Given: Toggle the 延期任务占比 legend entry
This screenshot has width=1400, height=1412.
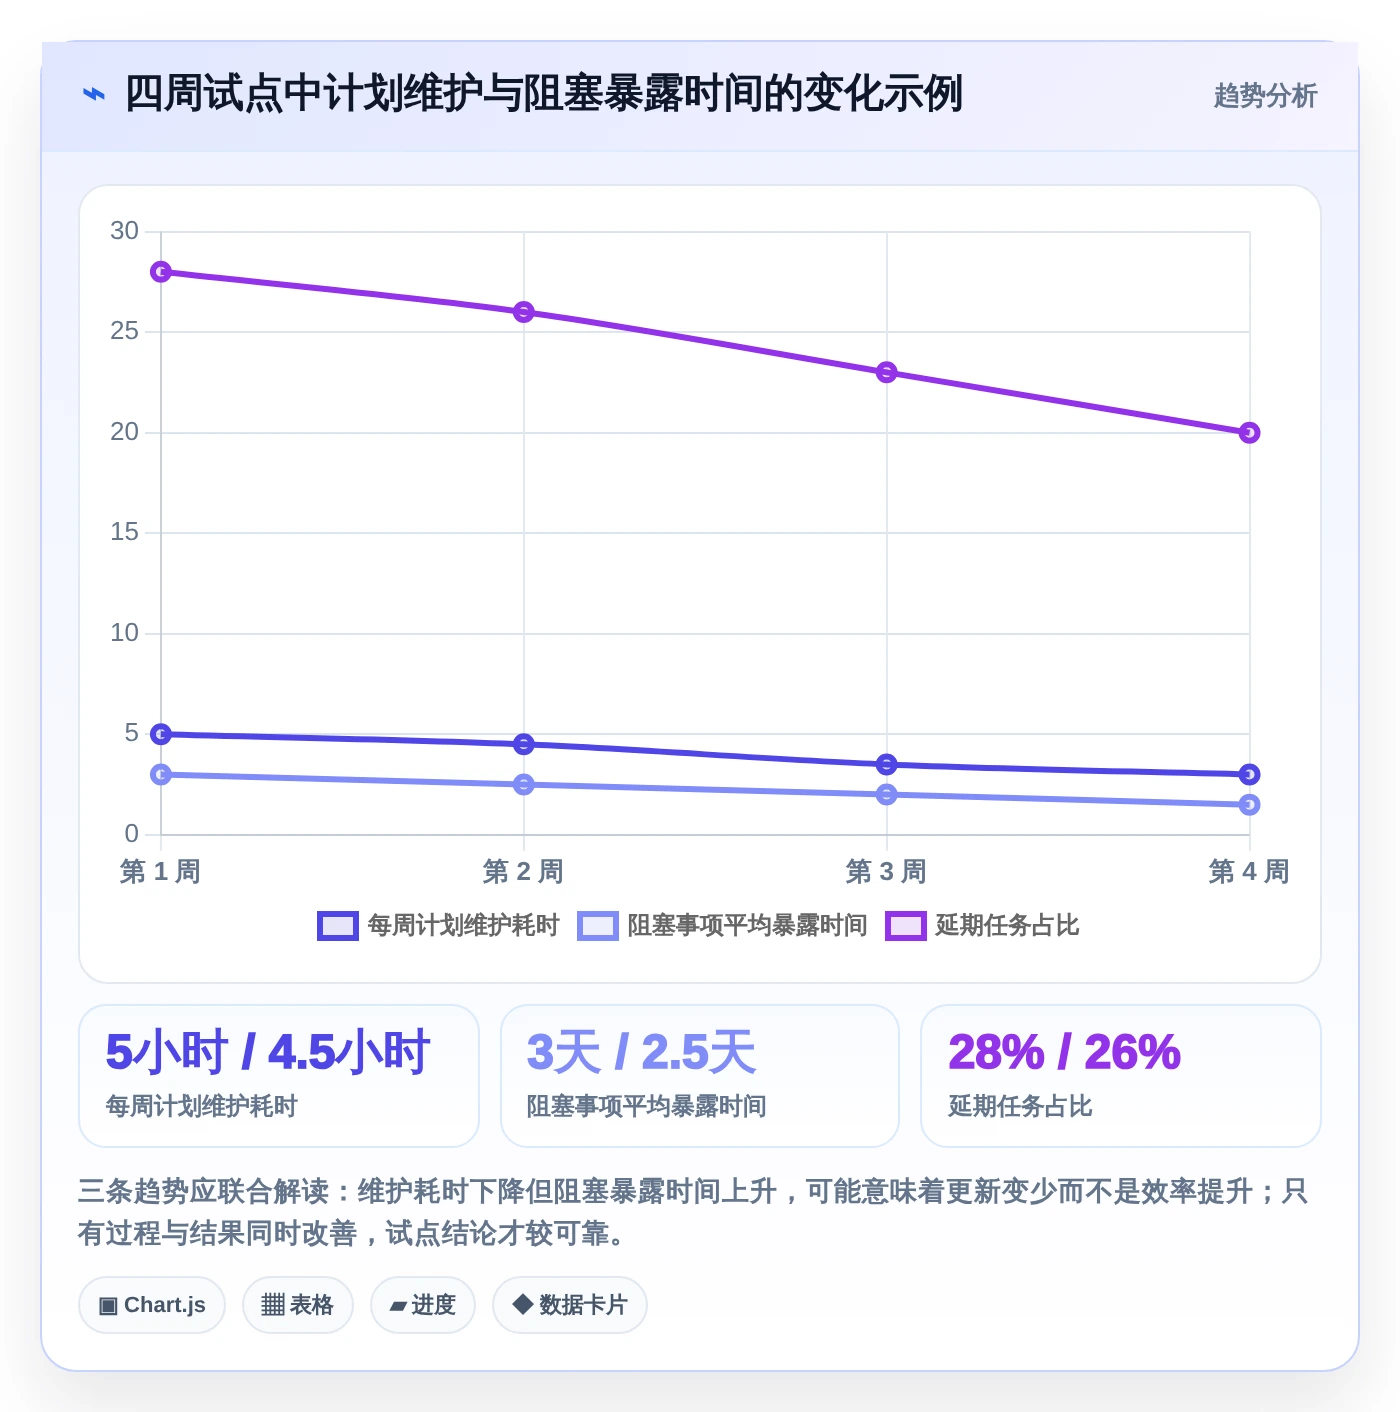Looking at the screenshot, I should [983, 926].
